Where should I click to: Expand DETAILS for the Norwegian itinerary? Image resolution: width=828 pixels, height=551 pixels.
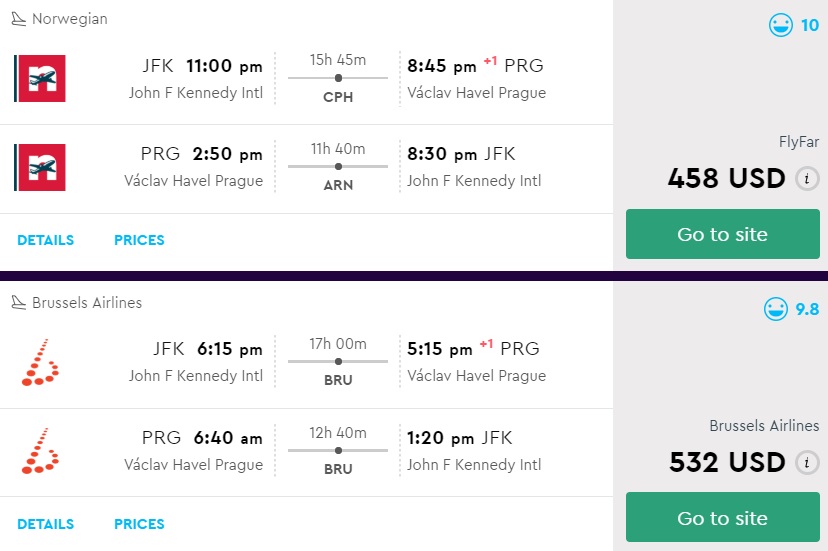[45, 240]
